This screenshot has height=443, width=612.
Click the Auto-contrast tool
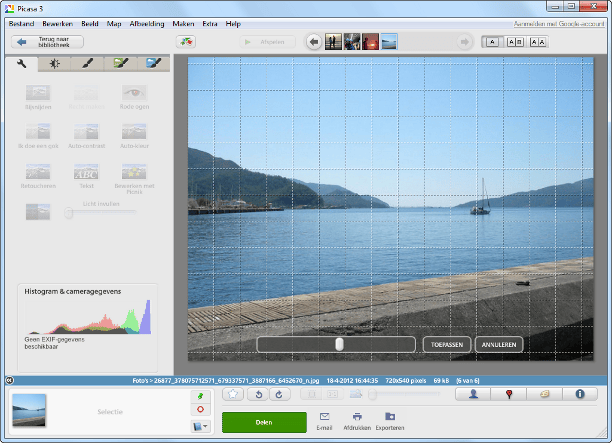tap(86, 135)
